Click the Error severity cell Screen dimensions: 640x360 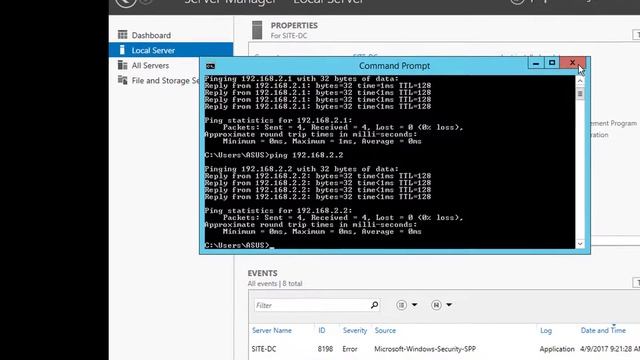pyautogui.click(x=350, y=349)
